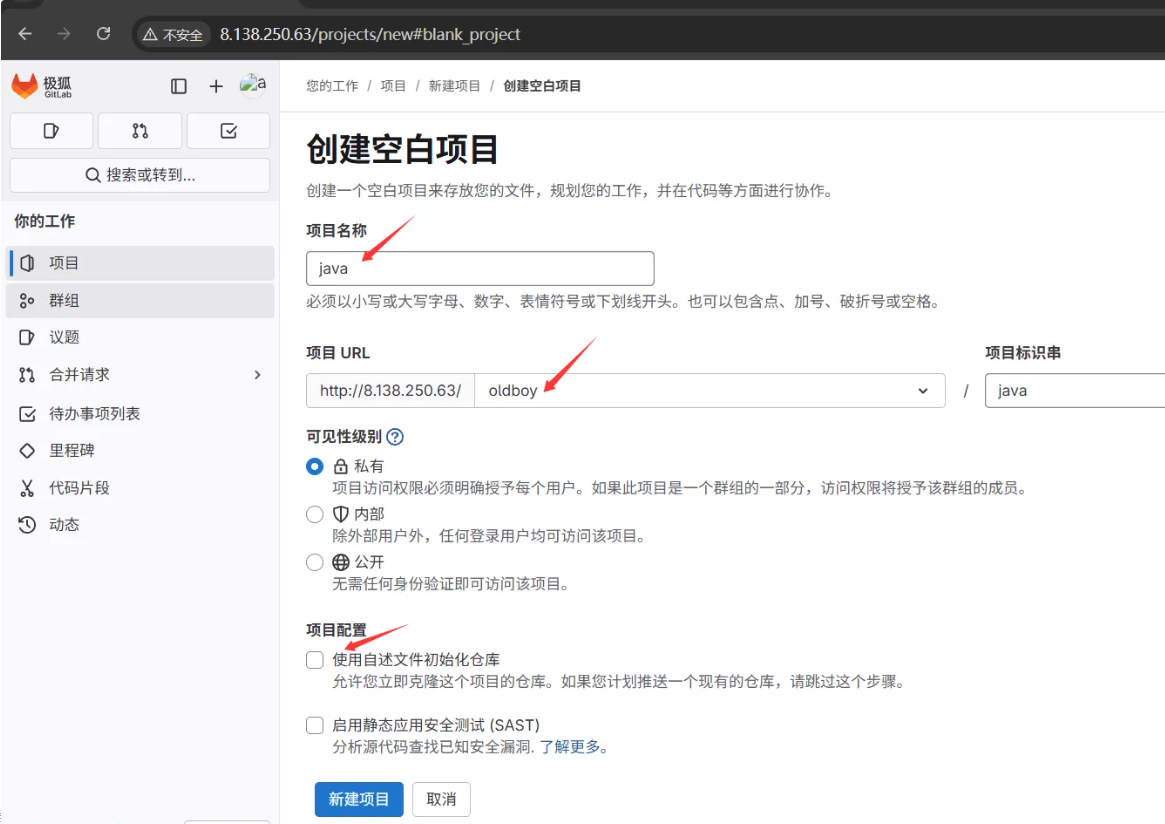Click the 创建空白项目 breadcrumb text
Screen dimensions: 1165x824
542,86
